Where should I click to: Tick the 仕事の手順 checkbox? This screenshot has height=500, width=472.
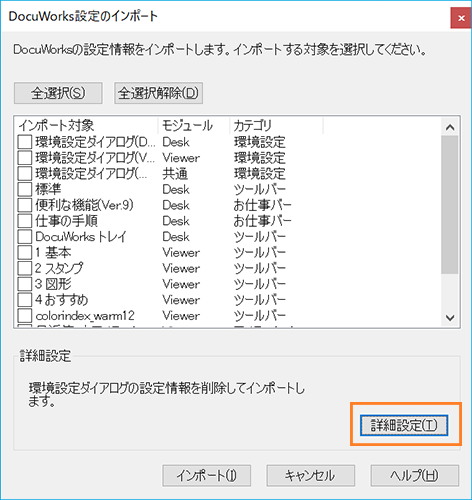(25, 221)
